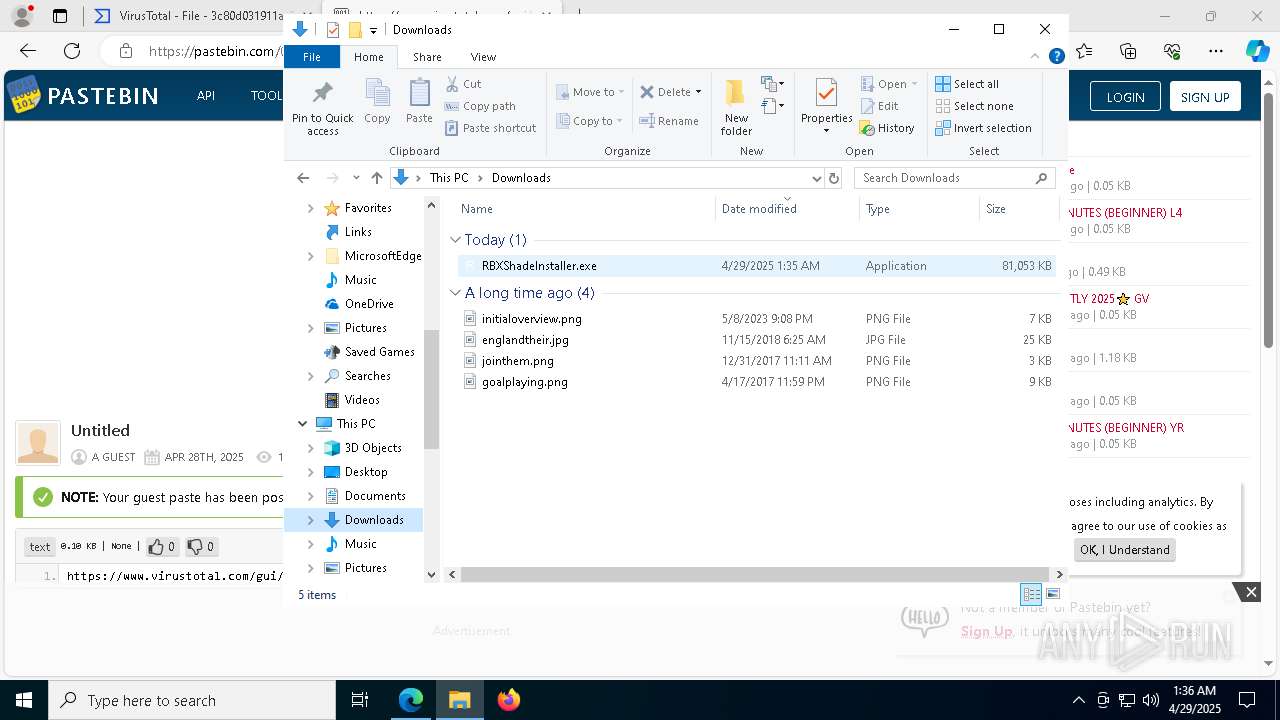1280x720 pixels.
Task: Open file History
Action: (887, 128)
